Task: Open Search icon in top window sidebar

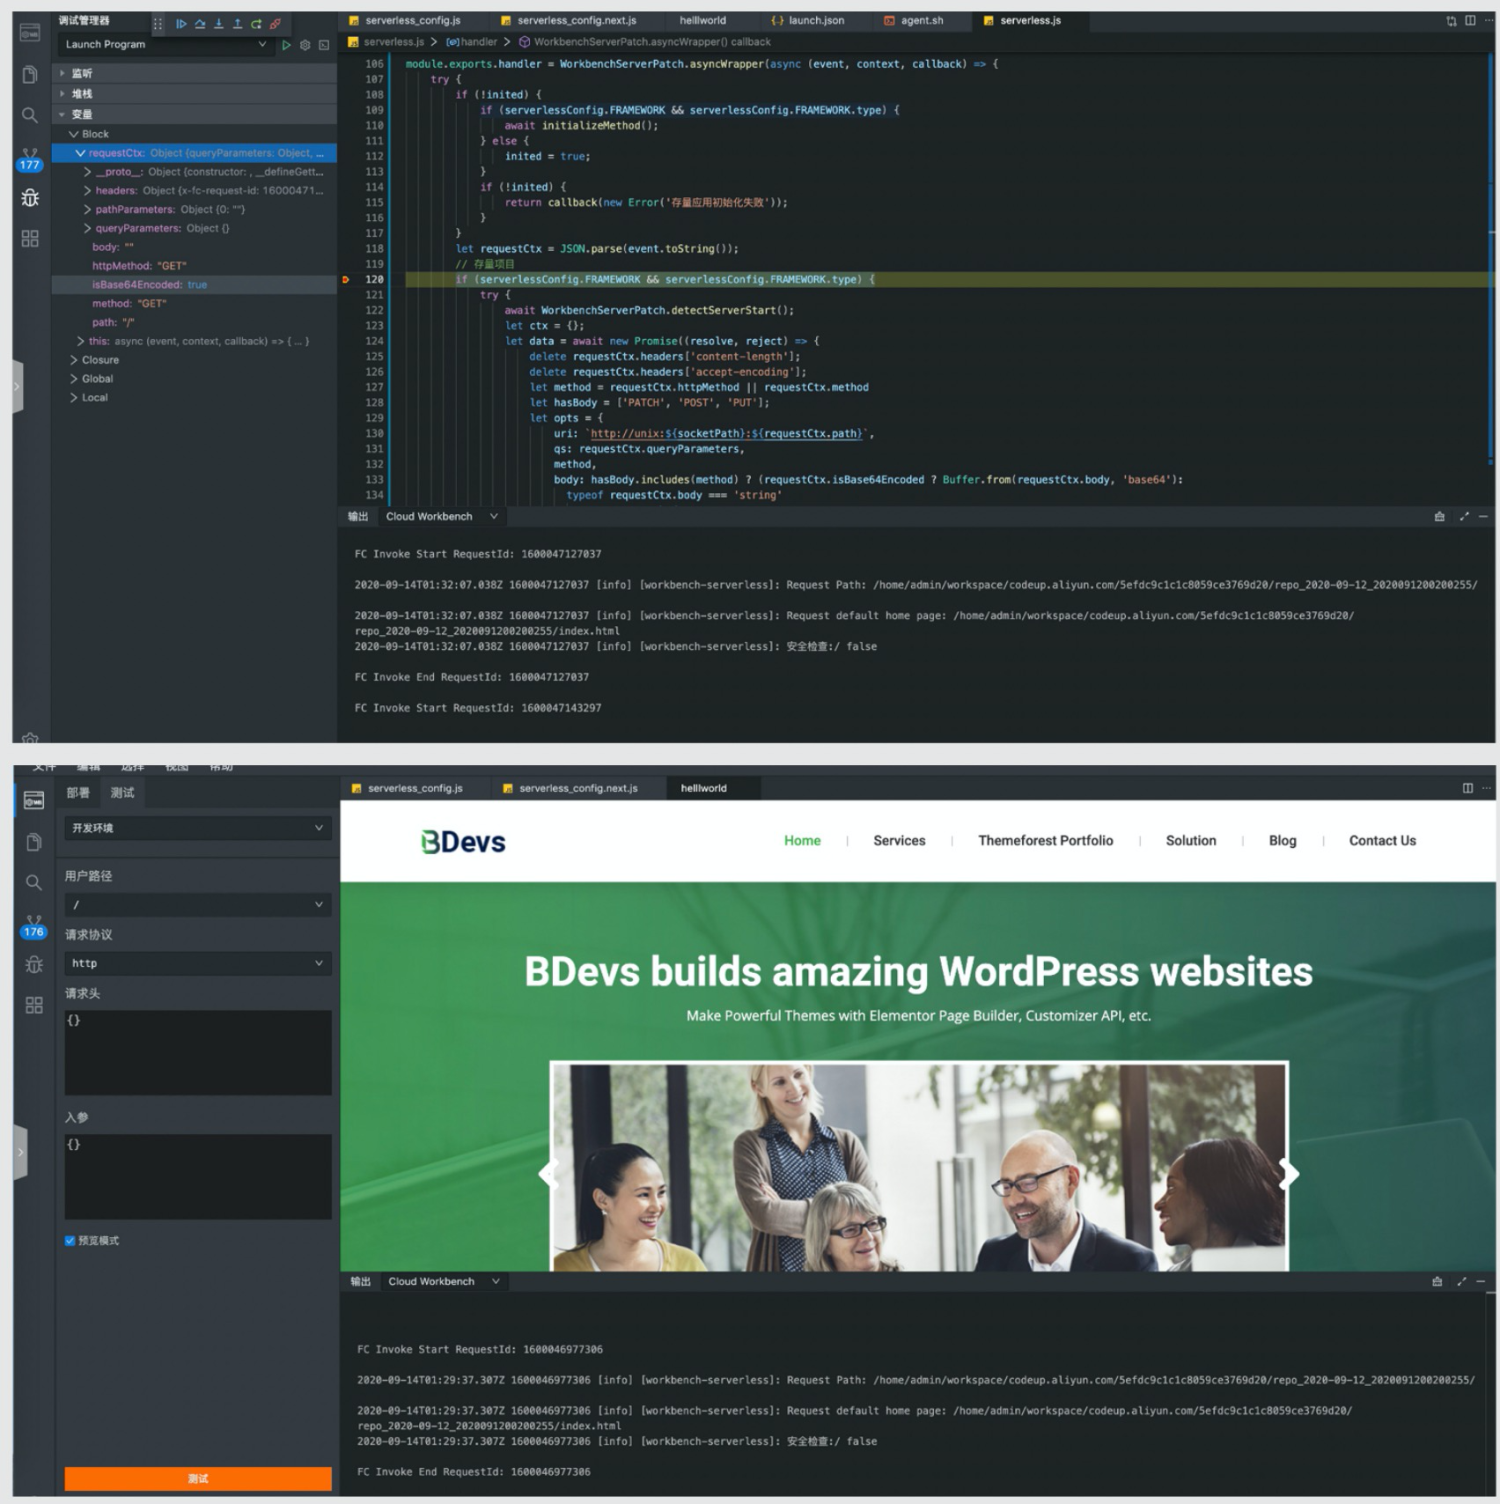Action: coord(30,115)
